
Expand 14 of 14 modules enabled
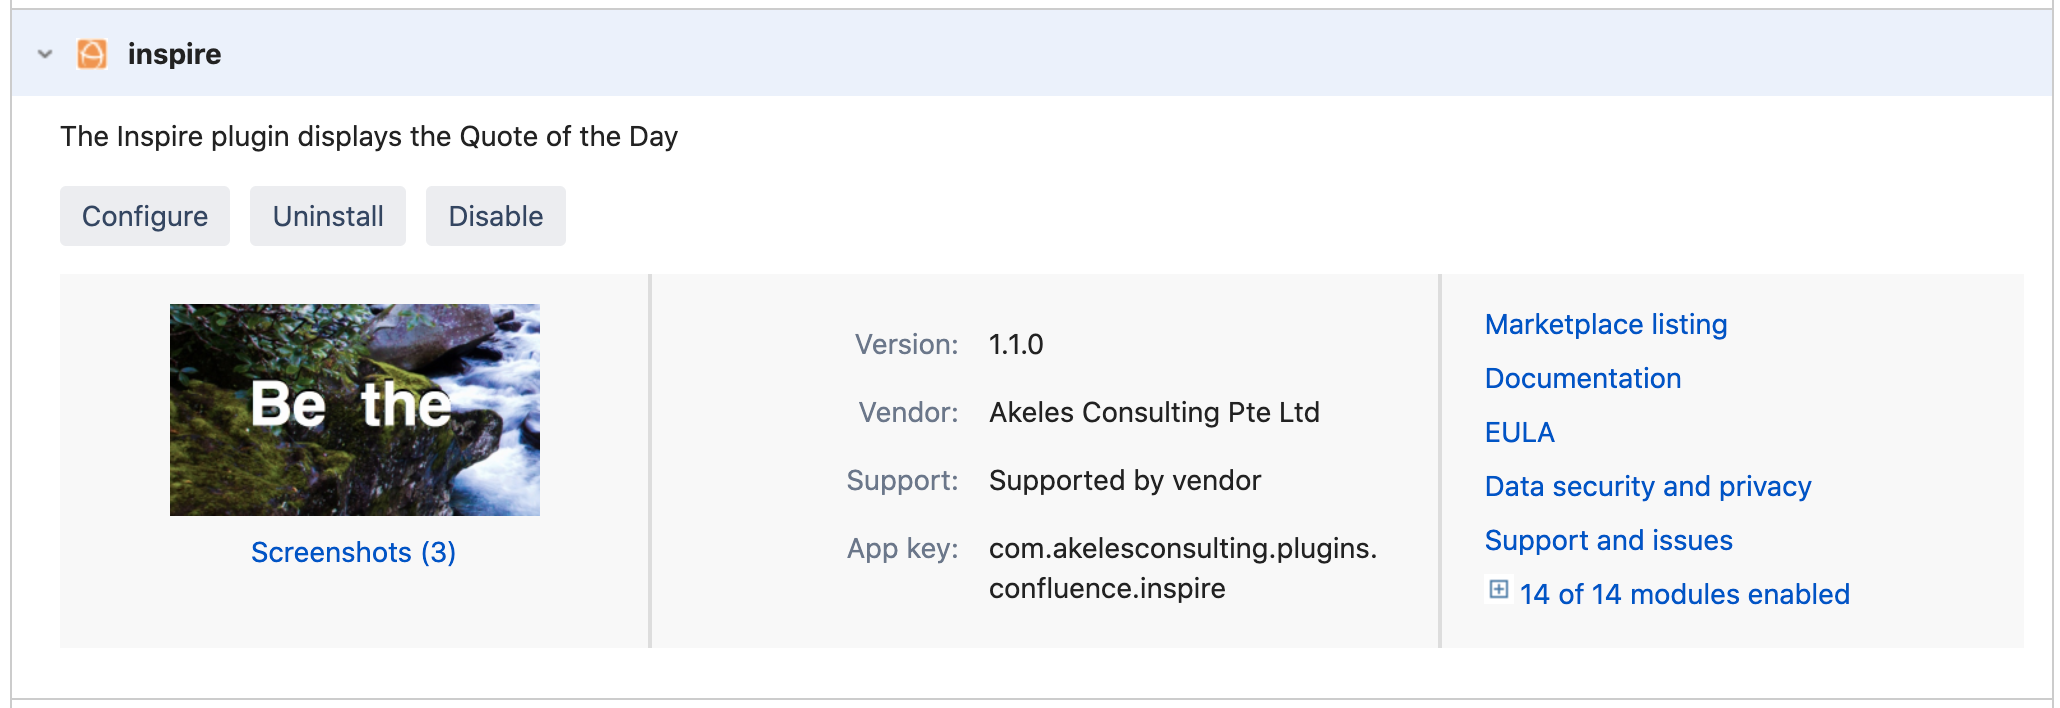point(1683,593)
